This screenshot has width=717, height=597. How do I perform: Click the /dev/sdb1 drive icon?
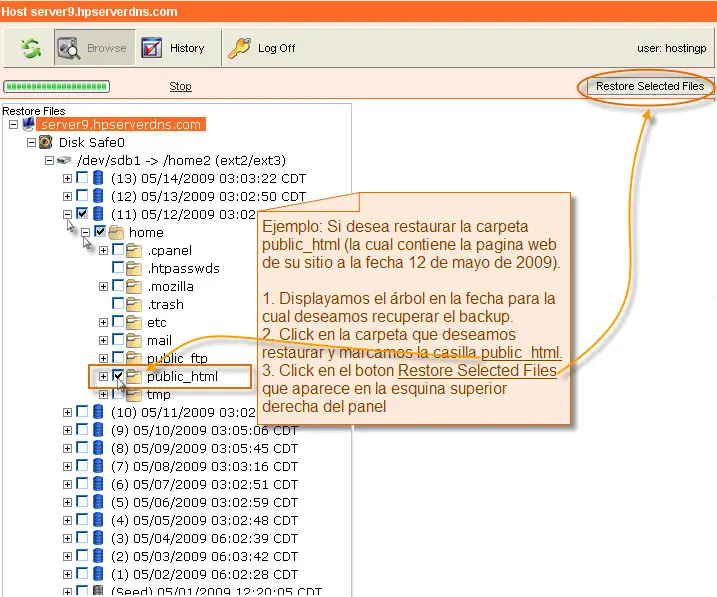pyautogui.click(x=64, y=160)
